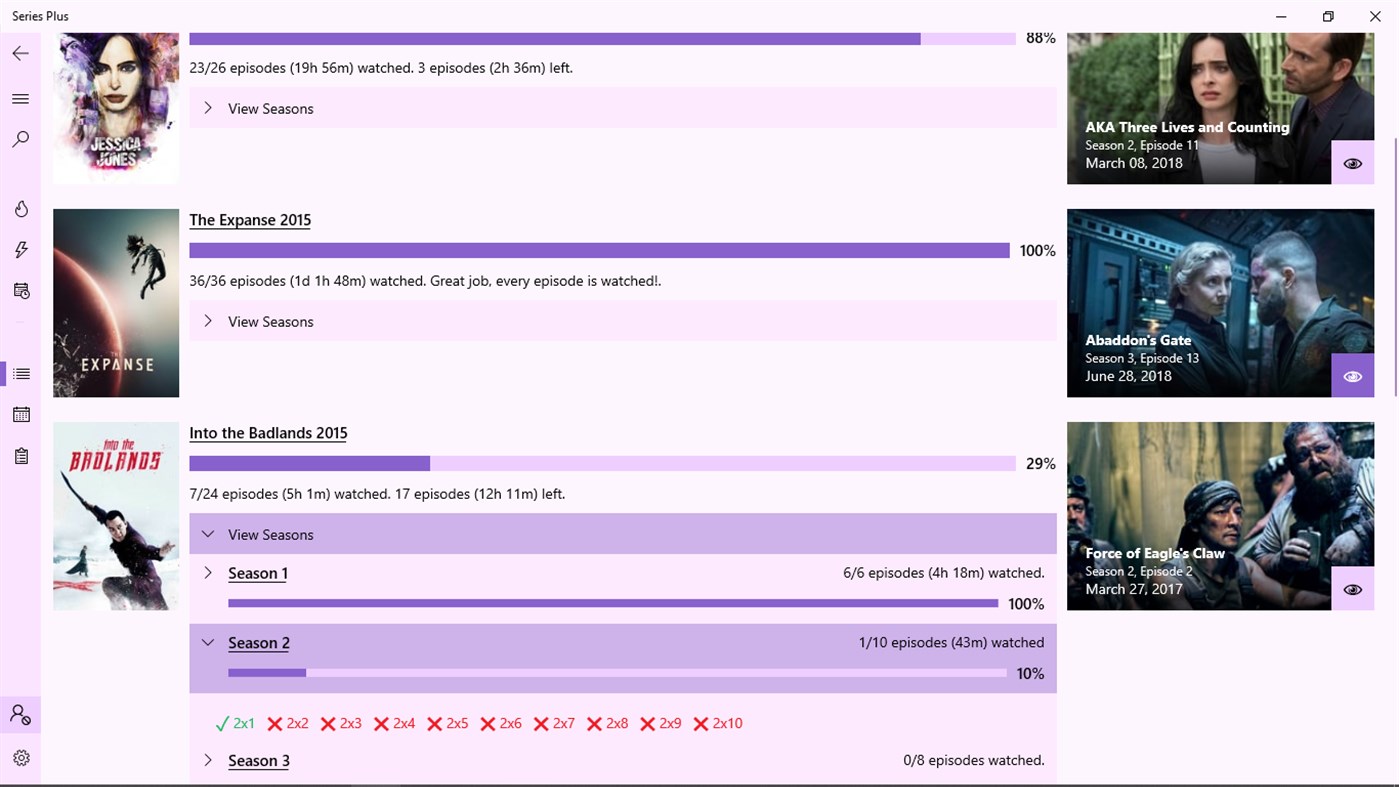
Task: Toggle watched status on AKA Three Lives and Counting
Action: (x=1352, y=162)
